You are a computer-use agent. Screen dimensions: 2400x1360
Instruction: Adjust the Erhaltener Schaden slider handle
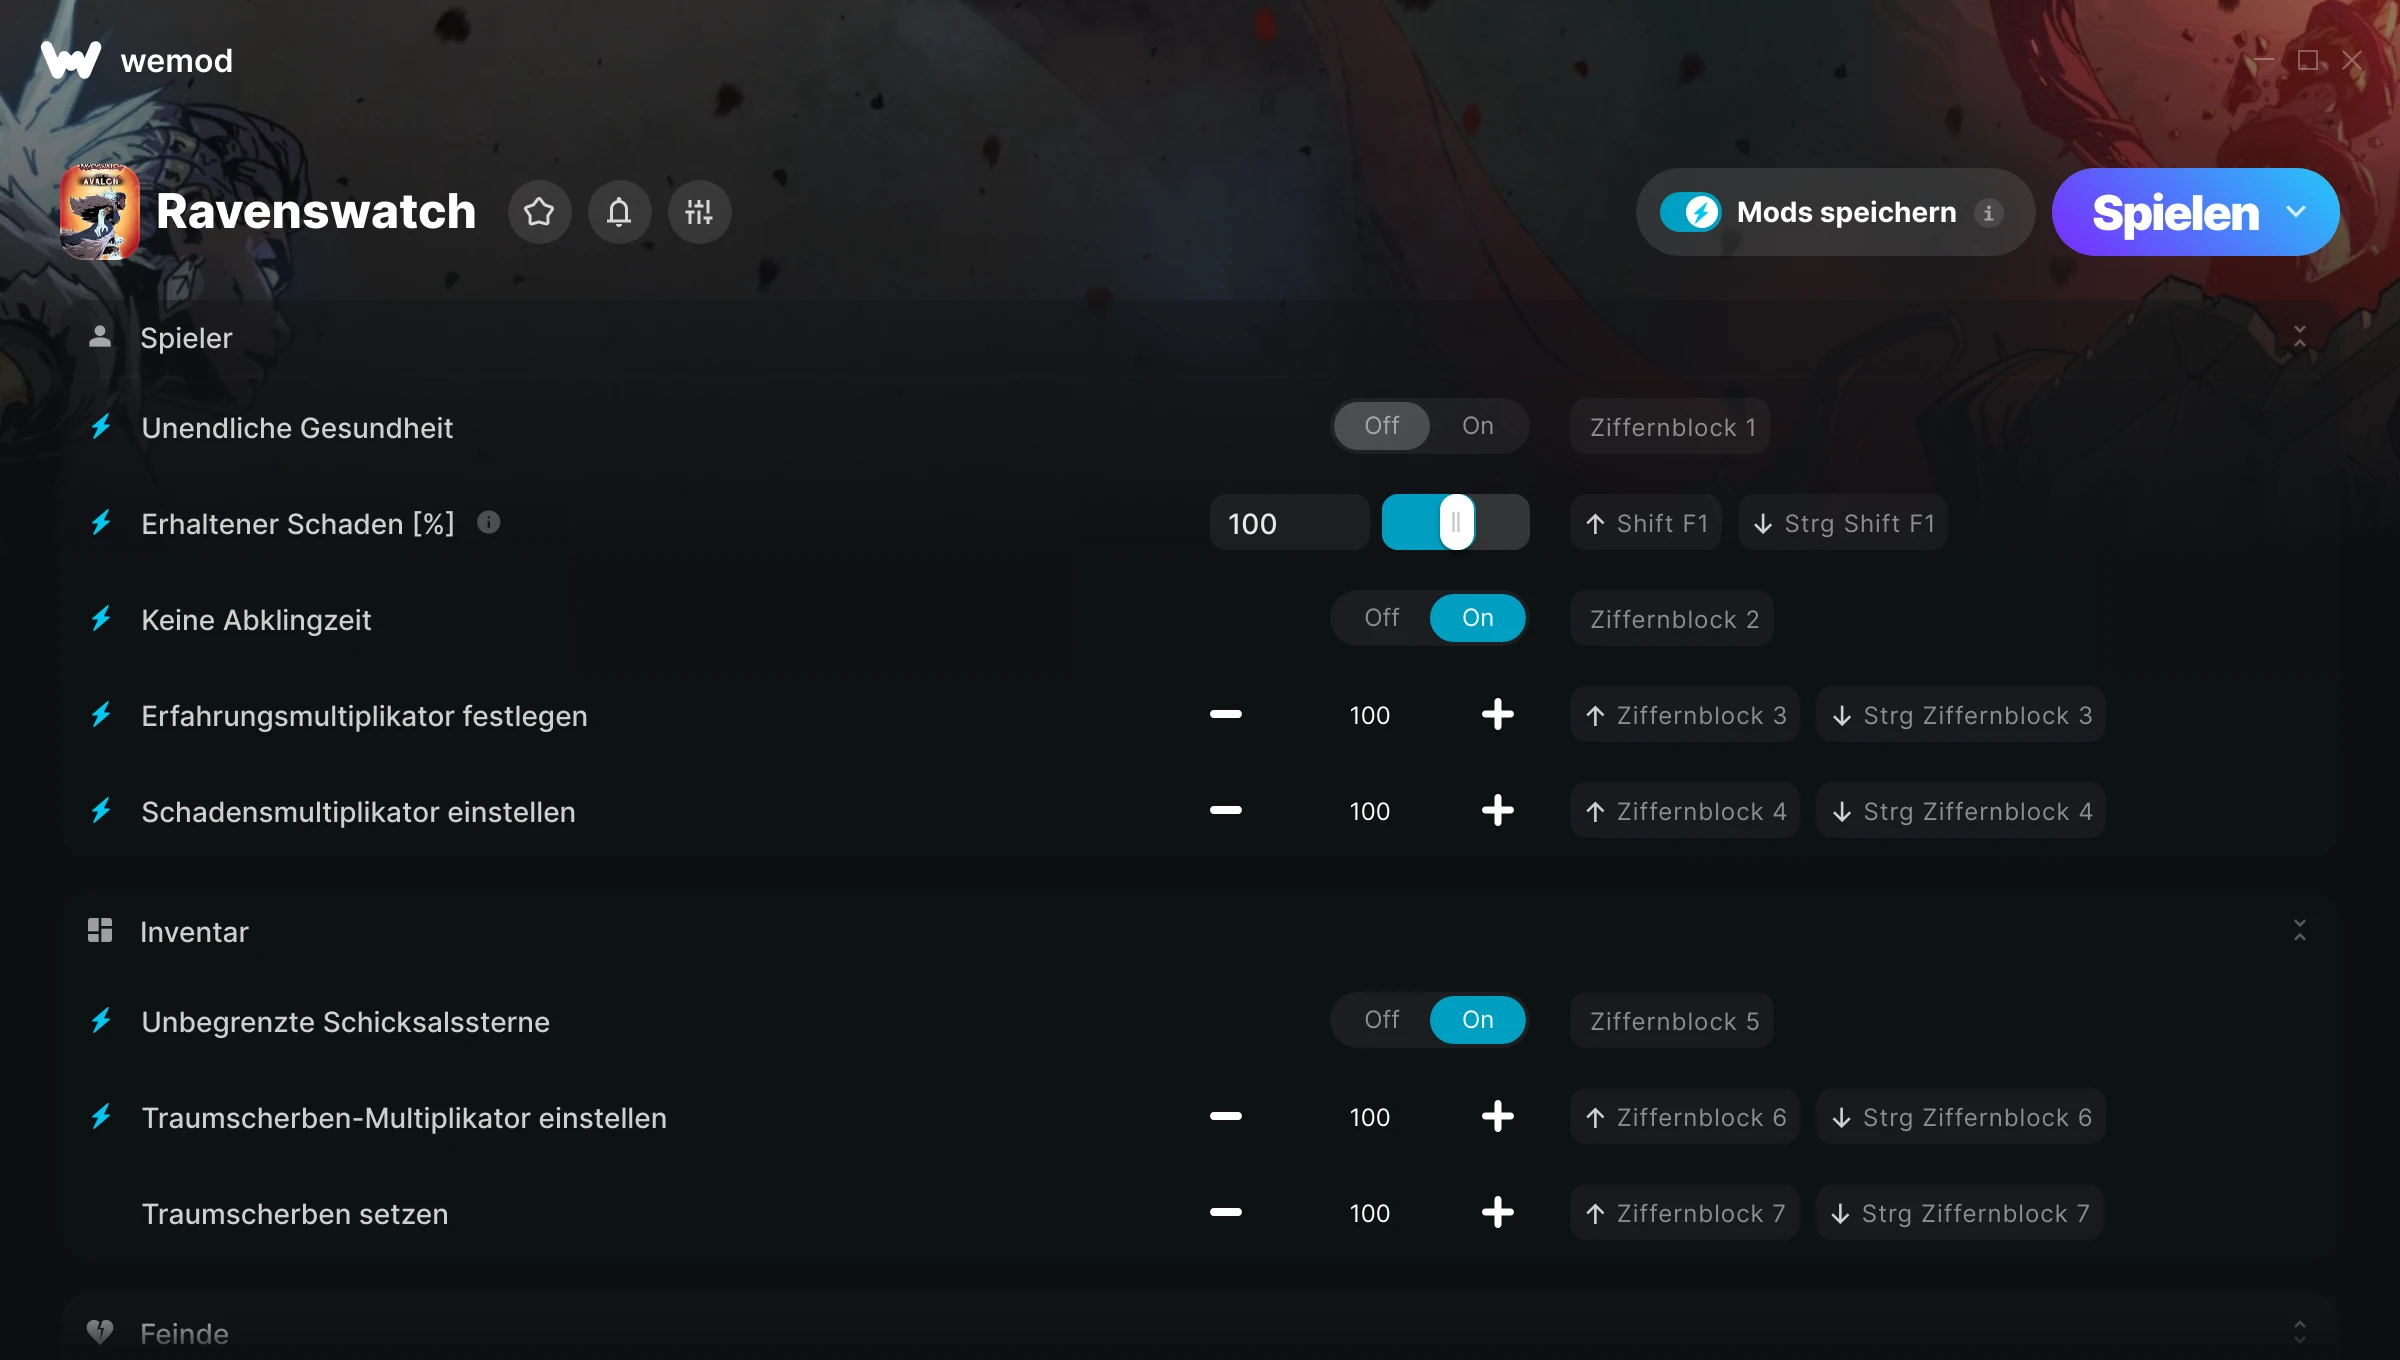click(x=1456, y=522)
